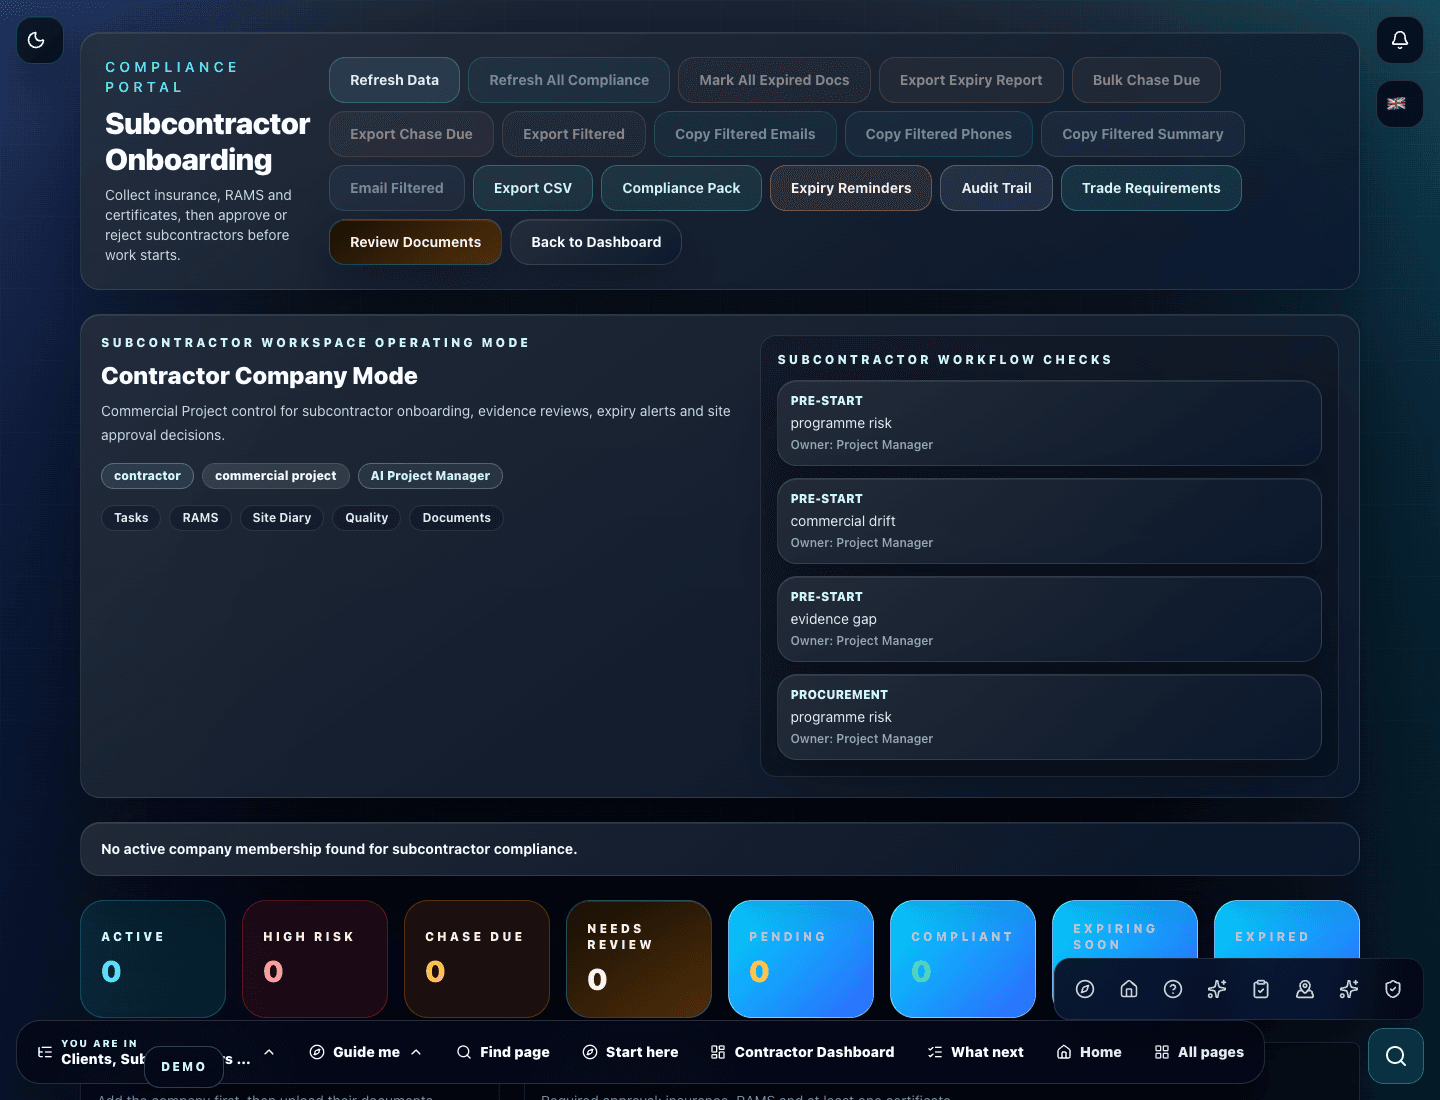Image resolution: width=1440 pixels, height=1100 pixels.
Task: Expand the You Are In breadcrumb chevron
Action: [x=269, y=1052]
